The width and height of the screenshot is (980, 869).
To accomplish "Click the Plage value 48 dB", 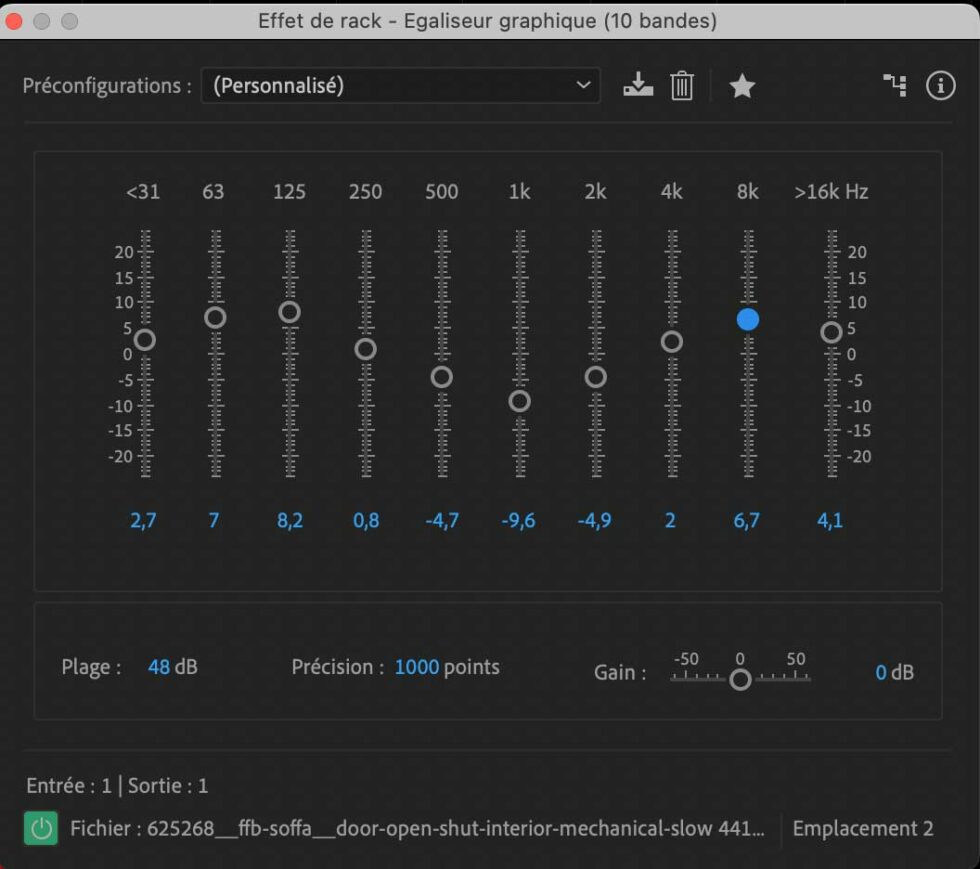I will pos(159,667).
